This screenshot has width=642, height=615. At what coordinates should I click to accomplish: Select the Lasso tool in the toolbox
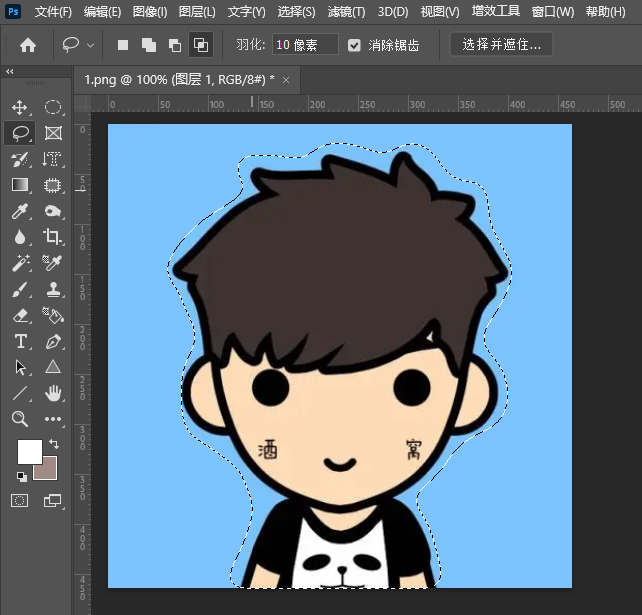tap(20, 133)
